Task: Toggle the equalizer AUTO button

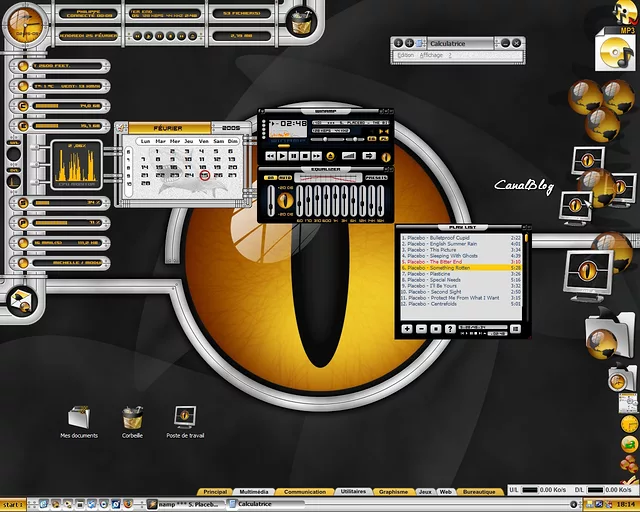Action: [285, 177]
